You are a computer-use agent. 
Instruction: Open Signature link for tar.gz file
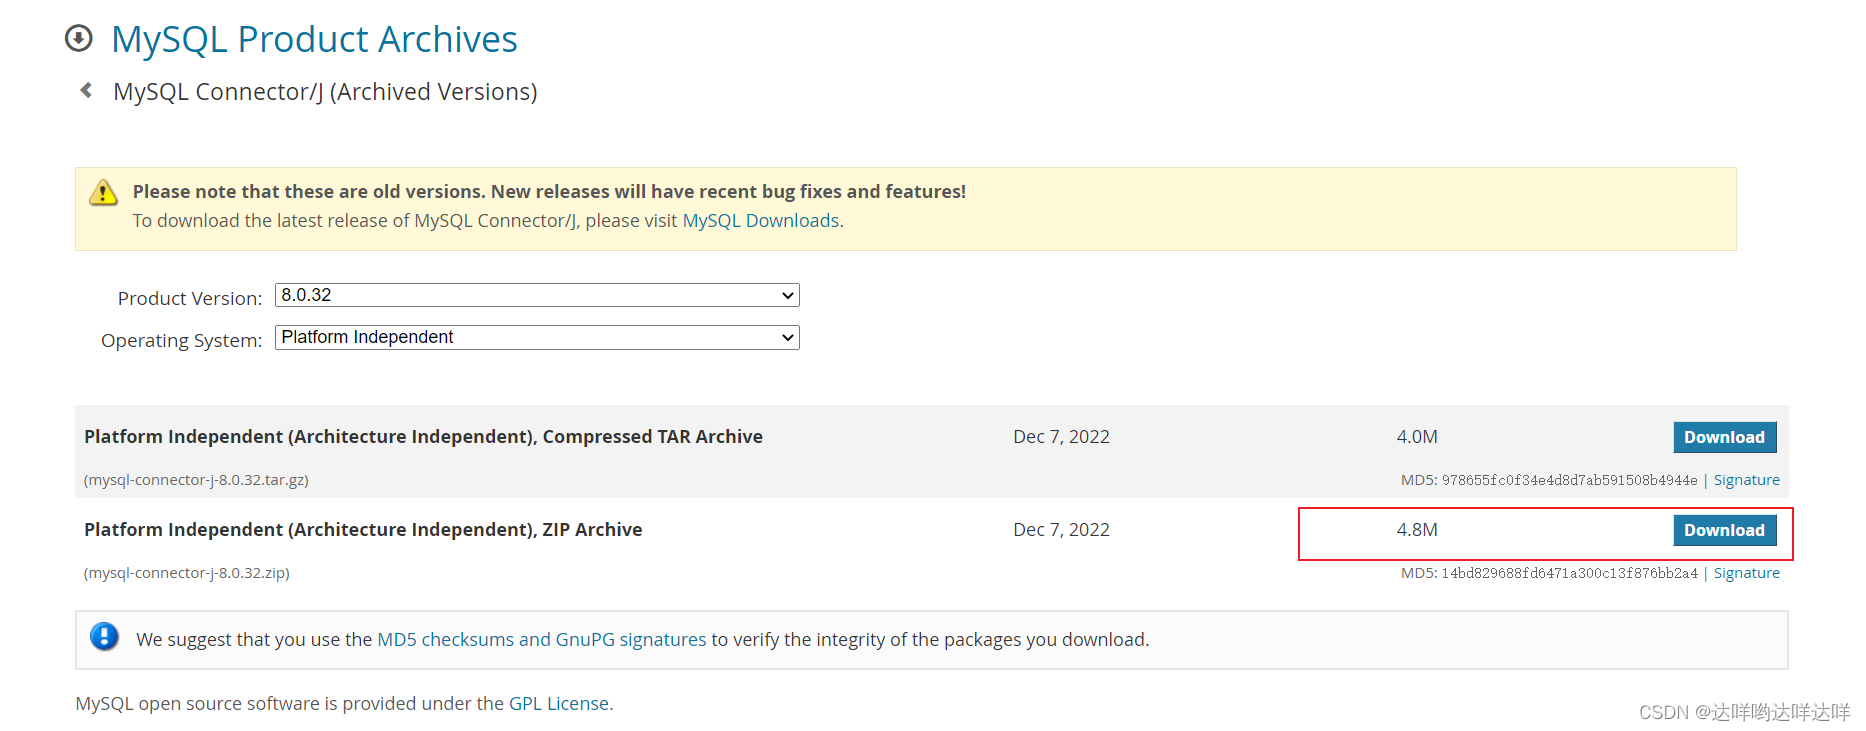click(x=1746, y=480)
